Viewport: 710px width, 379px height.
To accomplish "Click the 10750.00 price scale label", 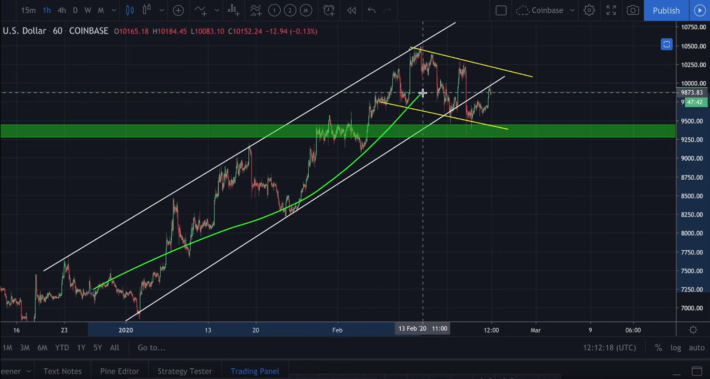I will click(693, 28).
